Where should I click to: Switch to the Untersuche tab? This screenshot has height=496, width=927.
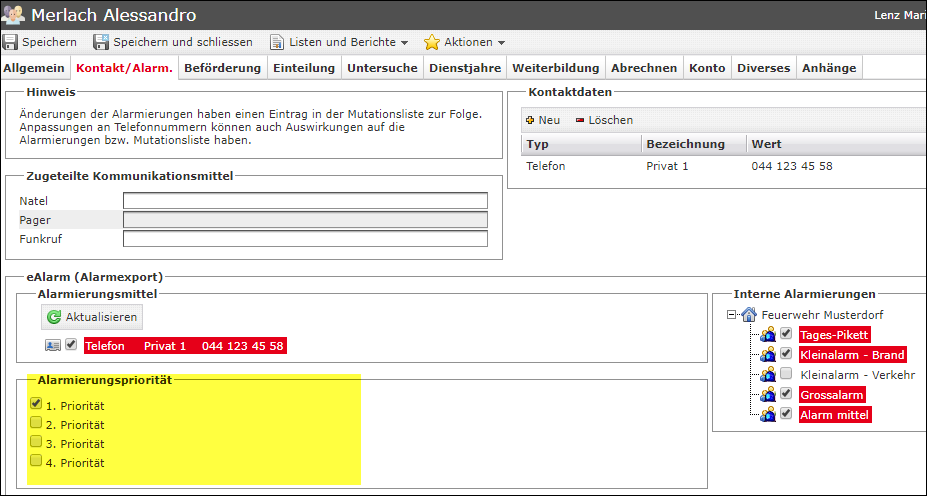[x=383, y=68]
